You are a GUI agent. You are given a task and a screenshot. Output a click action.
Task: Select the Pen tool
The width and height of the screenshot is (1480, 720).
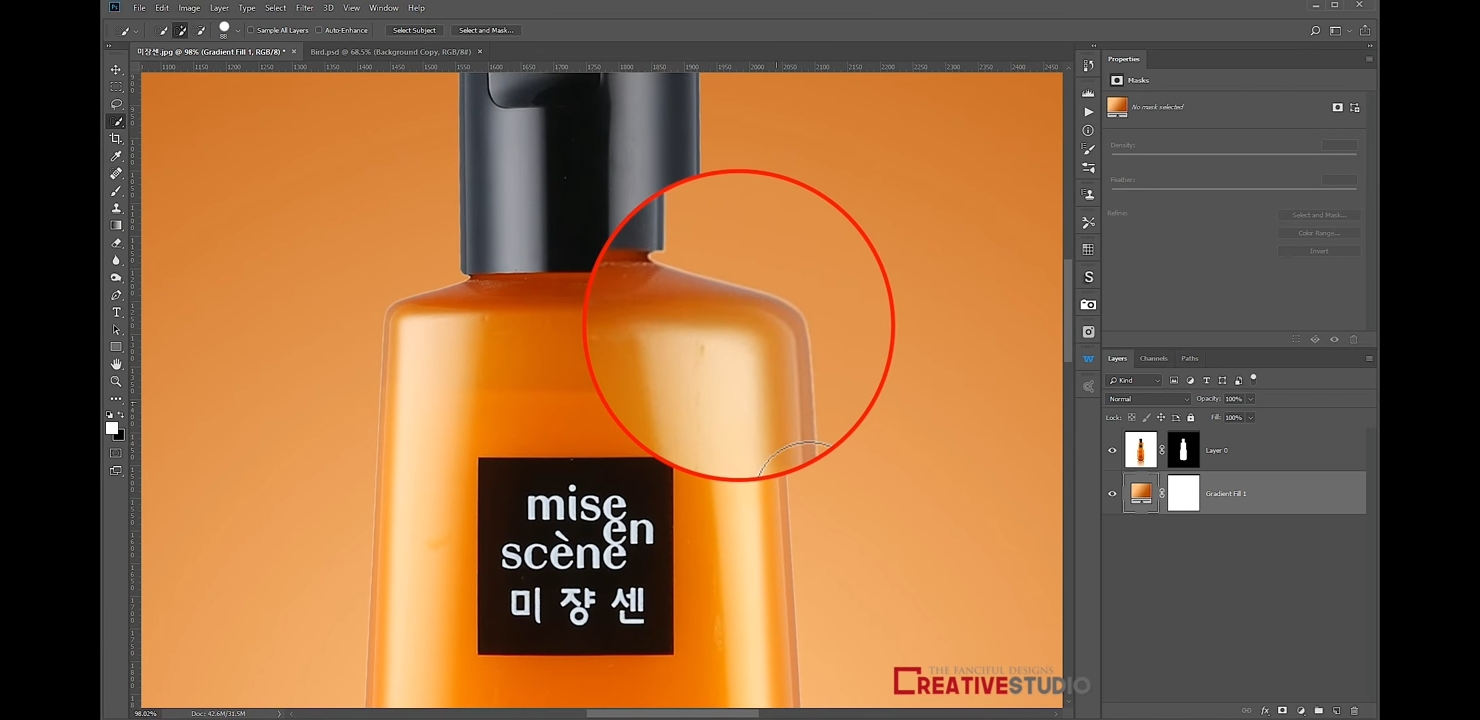click(116, 295)
